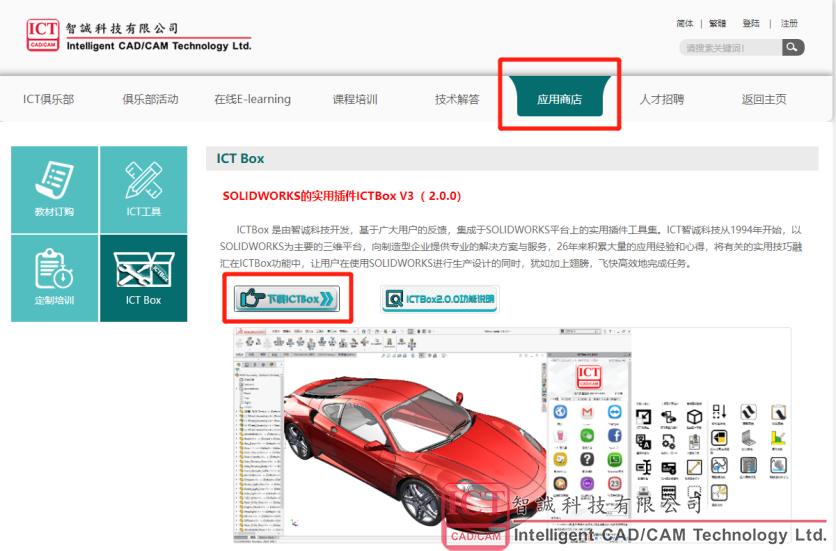The height and width of the screenshot is (551, 836).
Task: Switch language to 繁體
Action: [717, 23]
